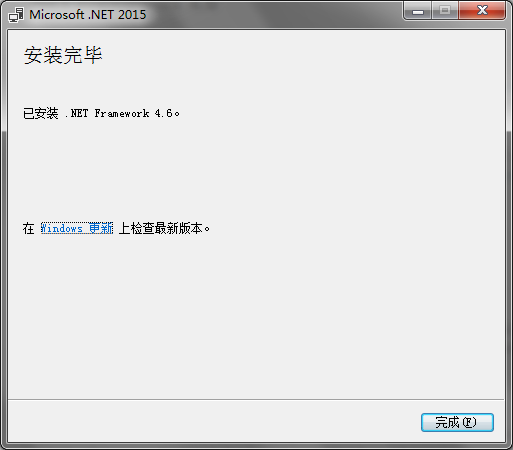Click the 更新 characters in the hyperlink

(101, 228)
